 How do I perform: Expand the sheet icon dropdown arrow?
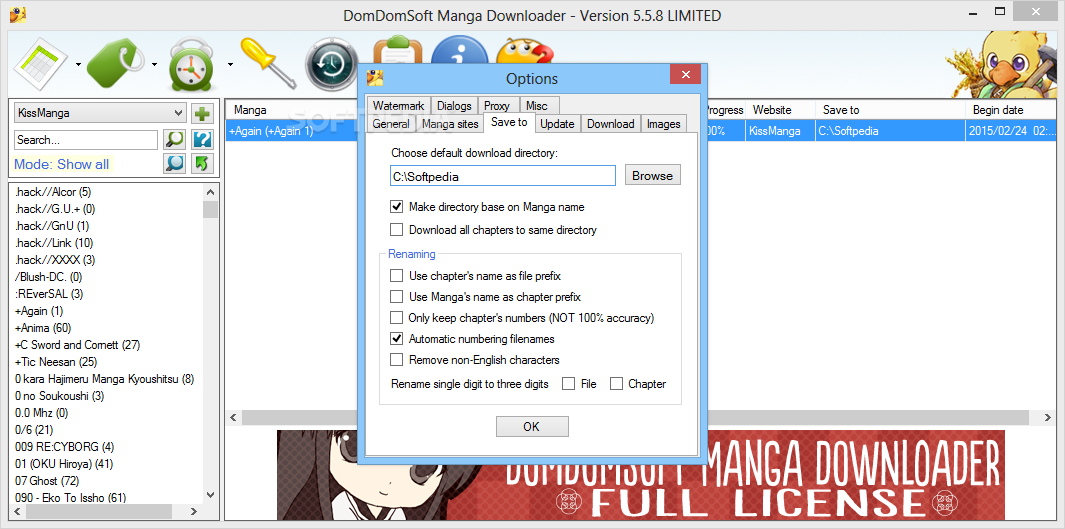[78, 65]
